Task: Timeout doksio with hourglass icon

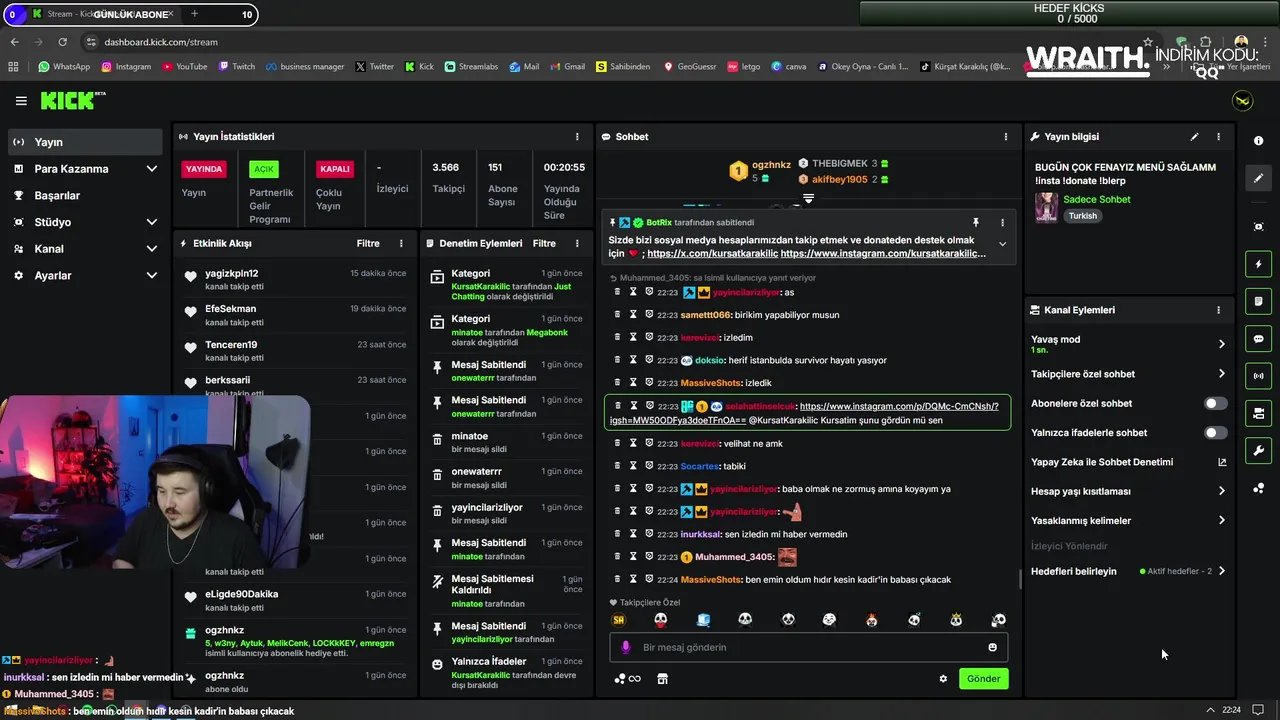Action: [633, 360]
